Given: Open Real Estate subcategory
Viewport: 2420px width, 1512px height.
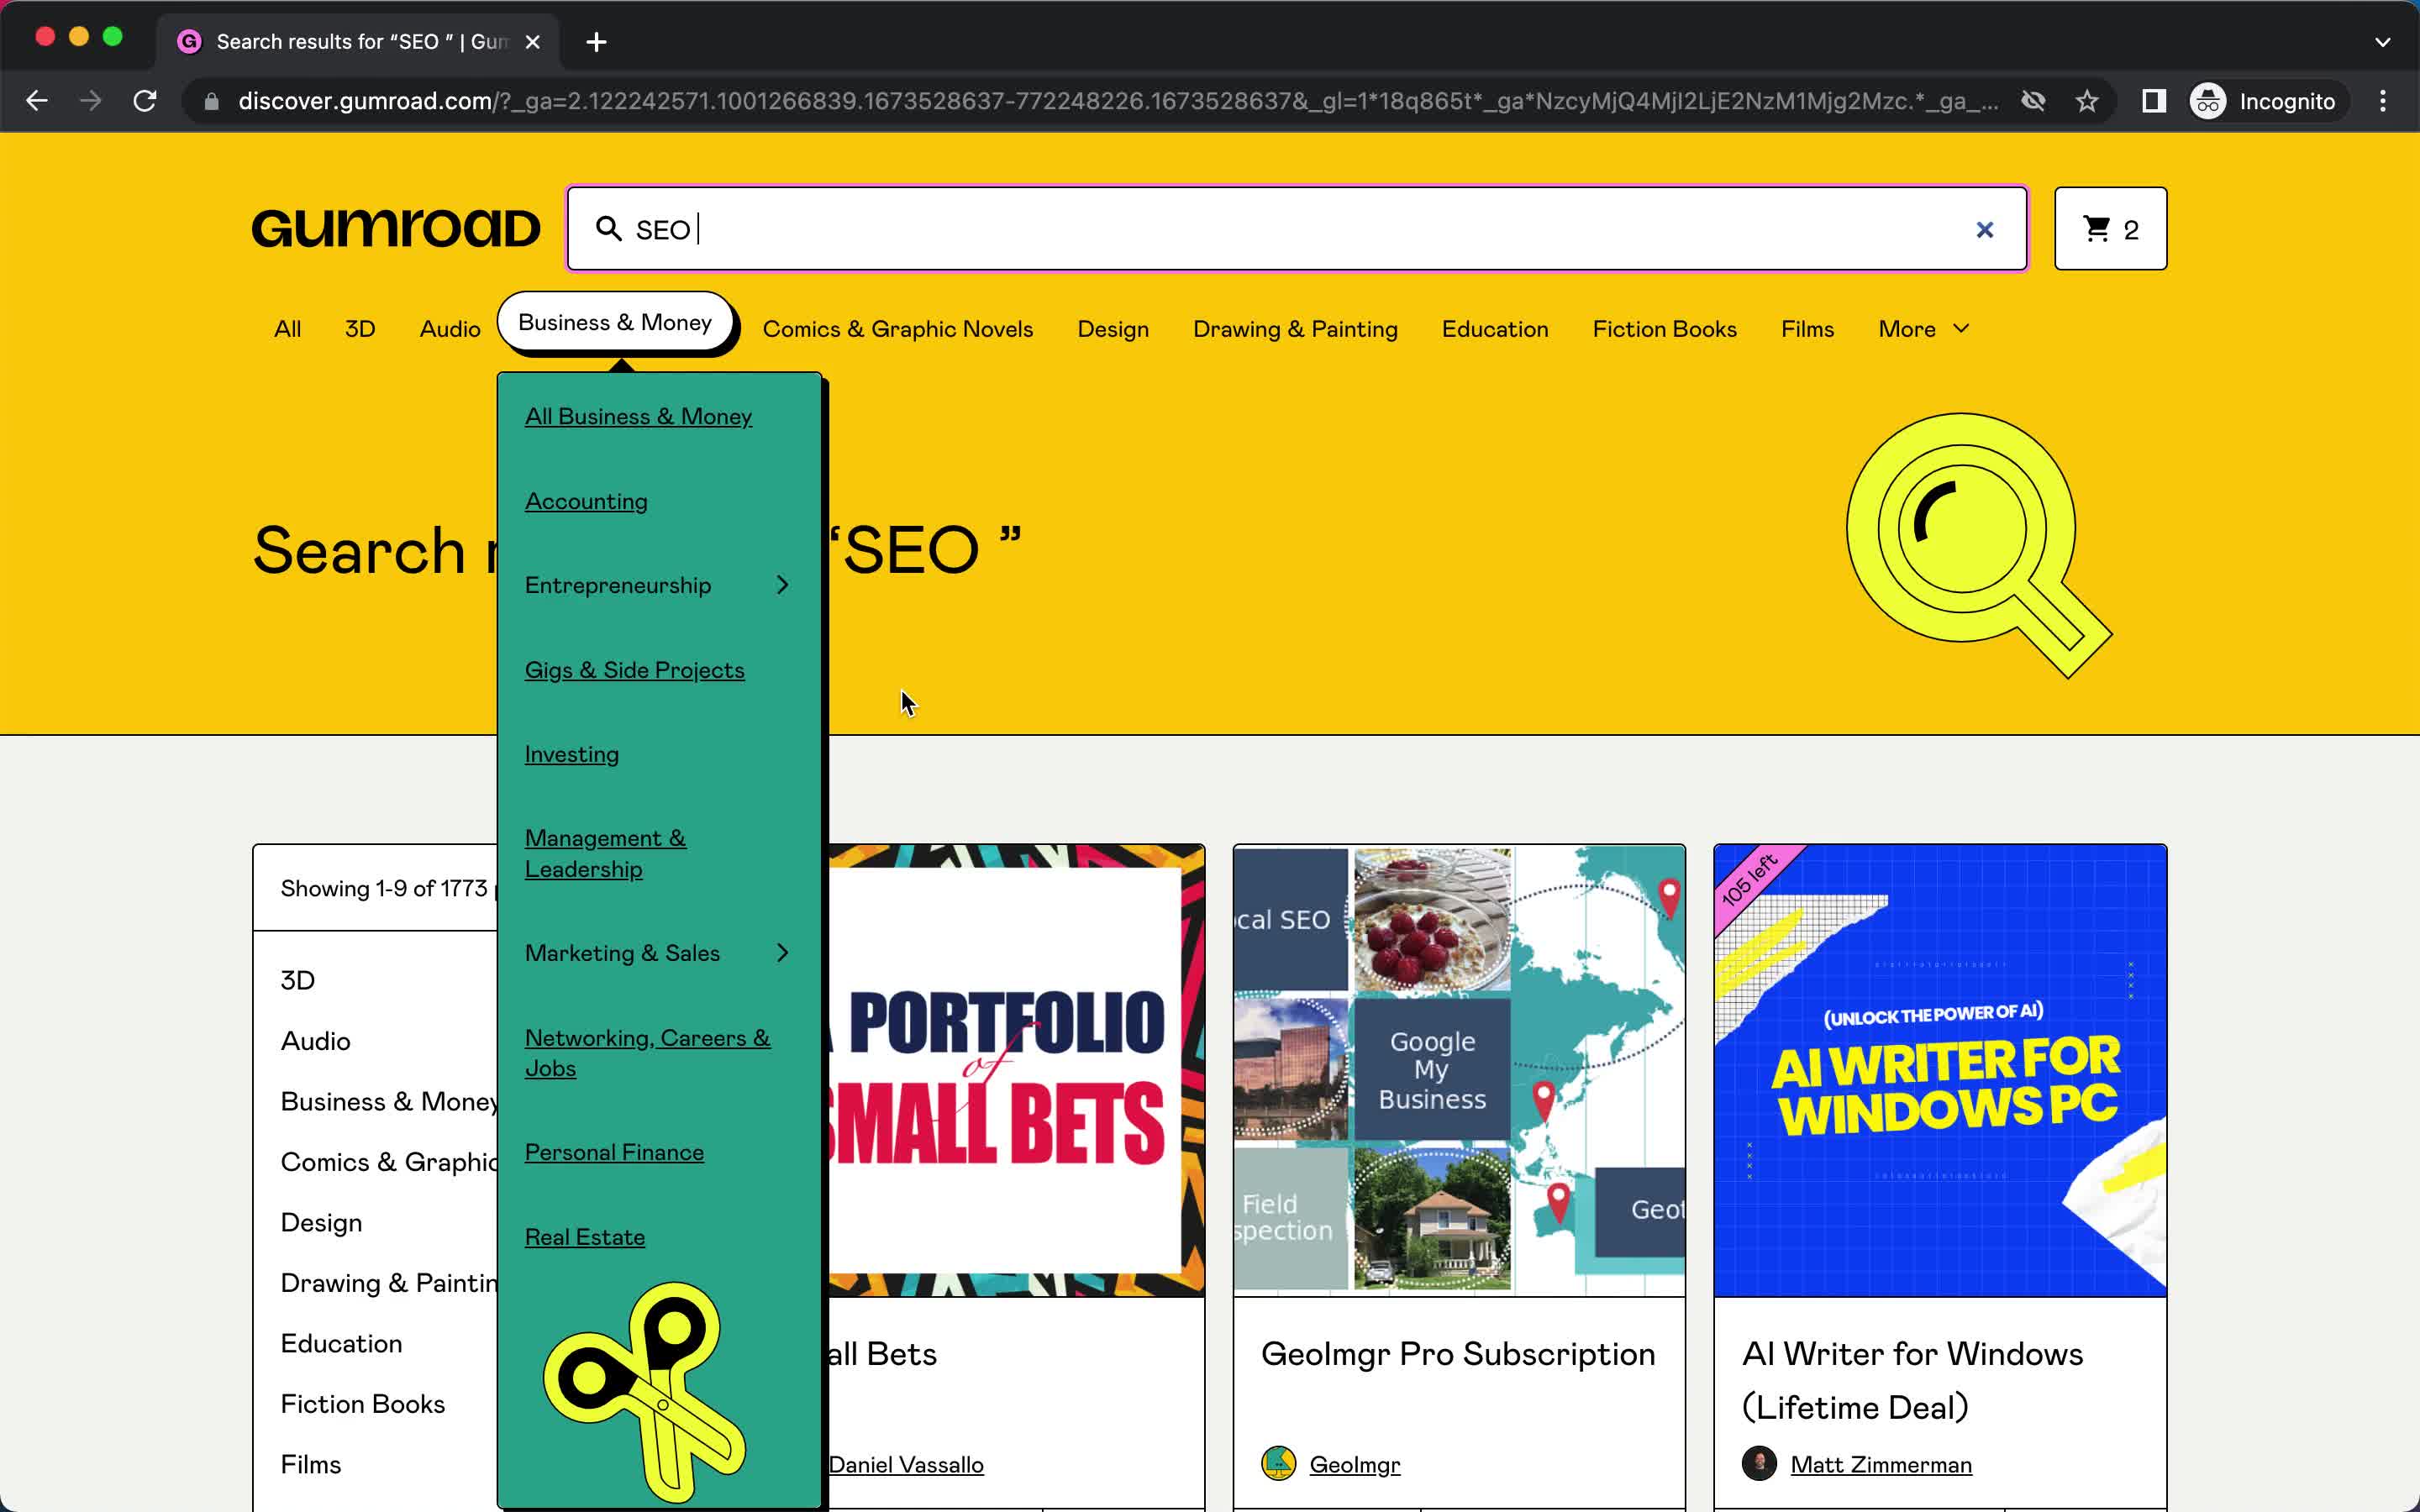Looking at the screenshot, I should click(x=585, y=1238).
